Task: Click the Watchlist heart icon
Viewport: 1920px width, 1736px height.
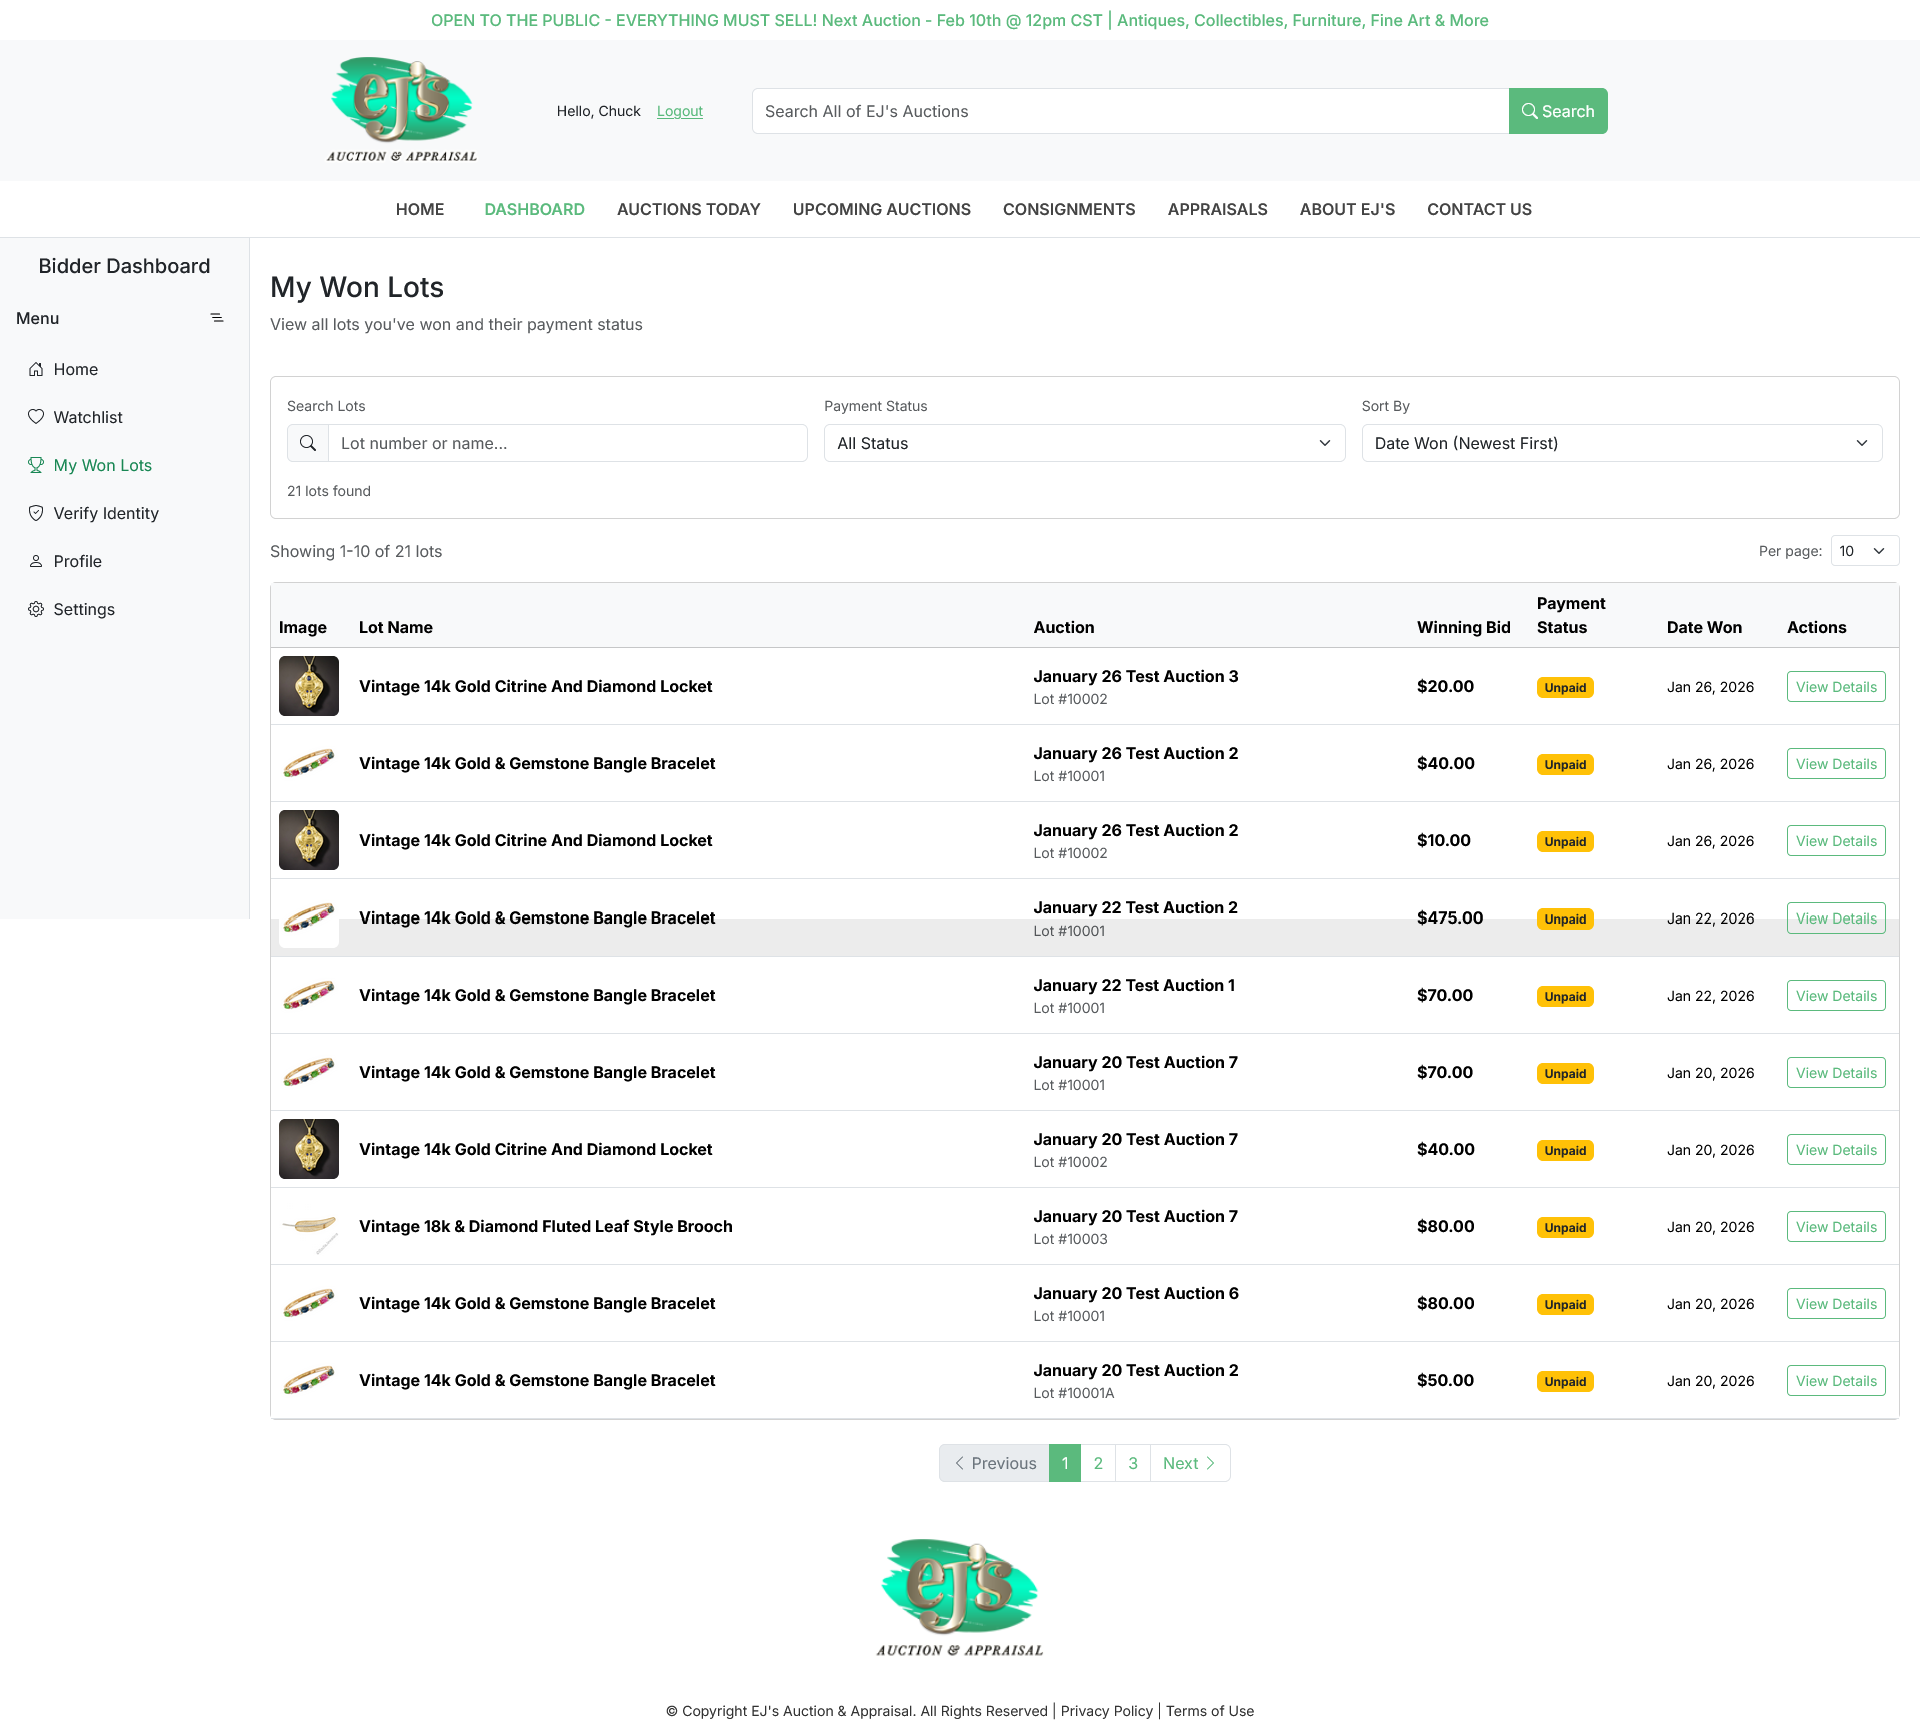Action: point(36,417)
